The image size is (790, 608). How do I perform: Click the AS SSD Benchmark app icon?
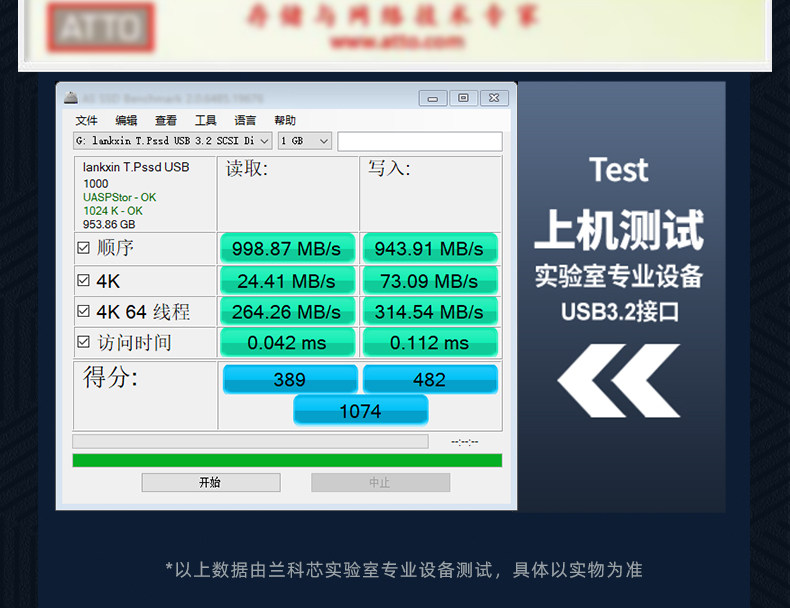point(71,98)
